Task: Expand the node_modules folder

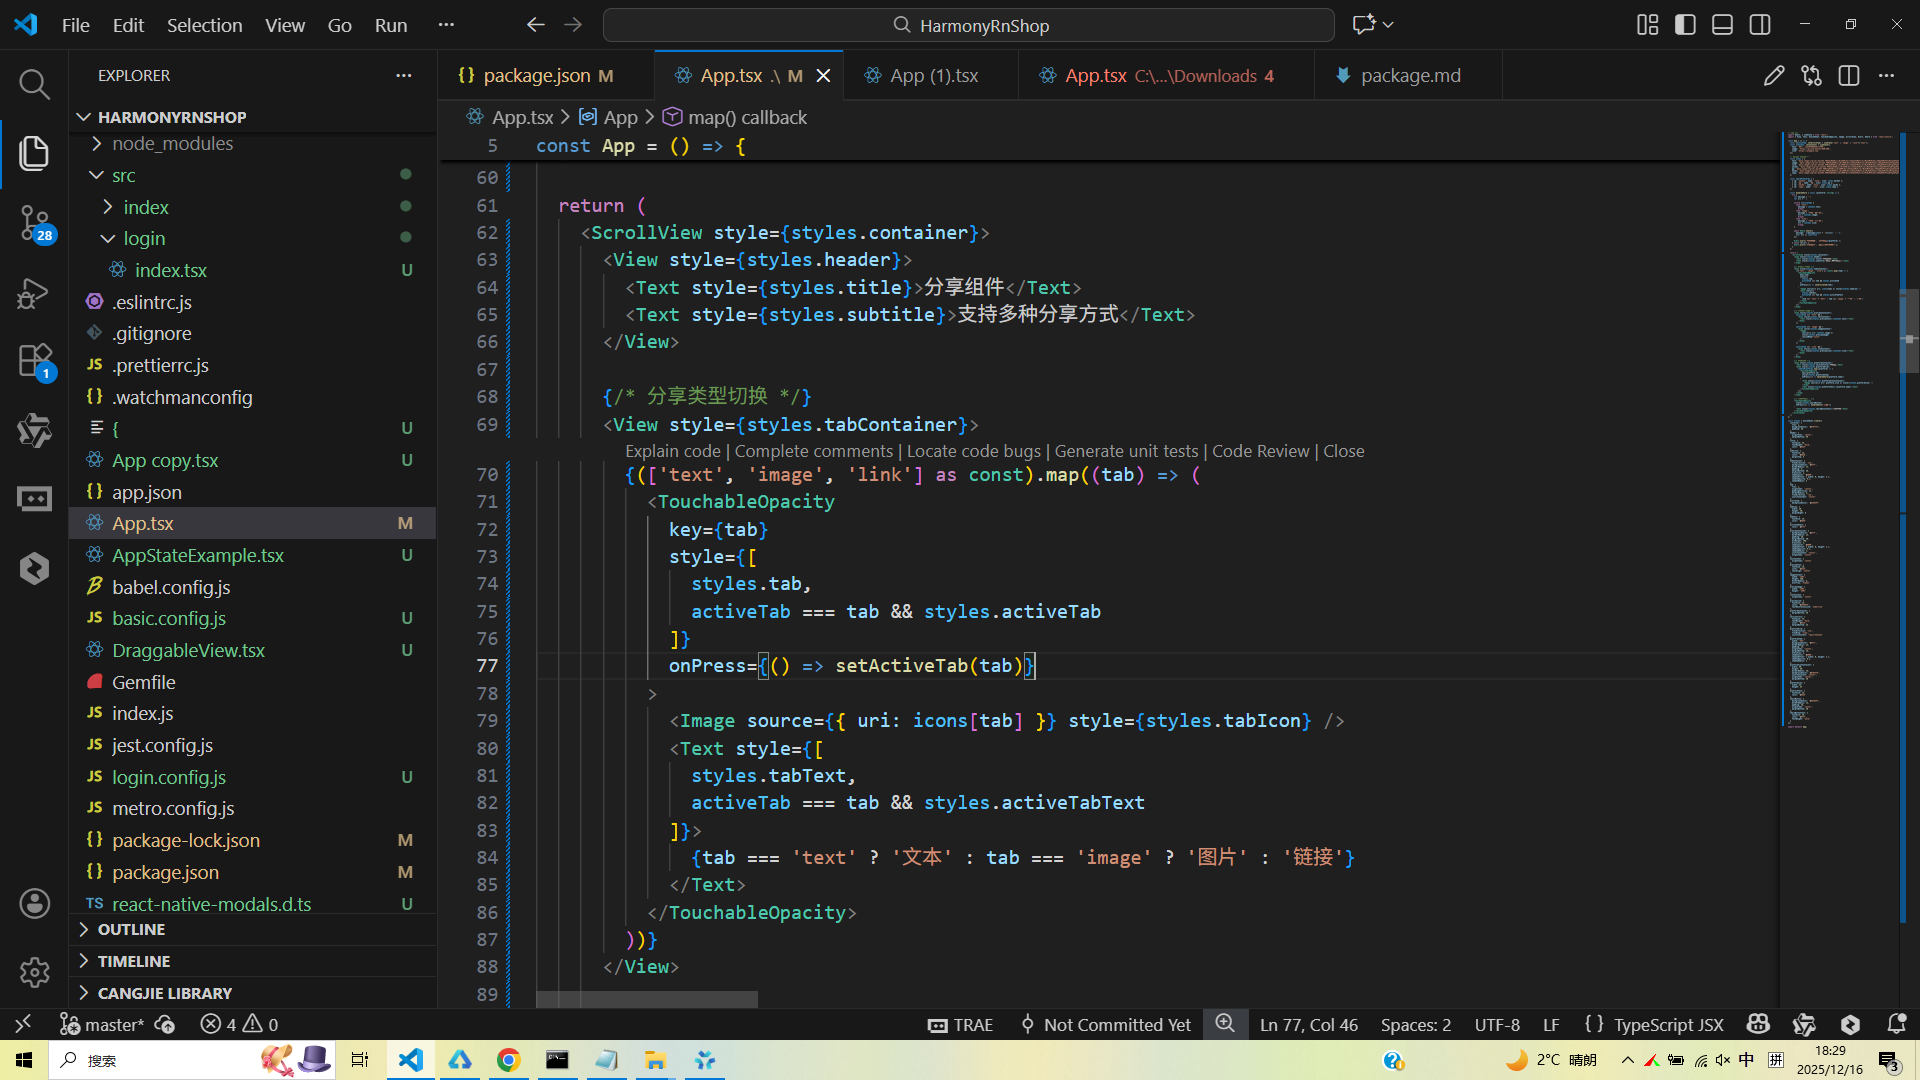Action: (x=172, y=144)
